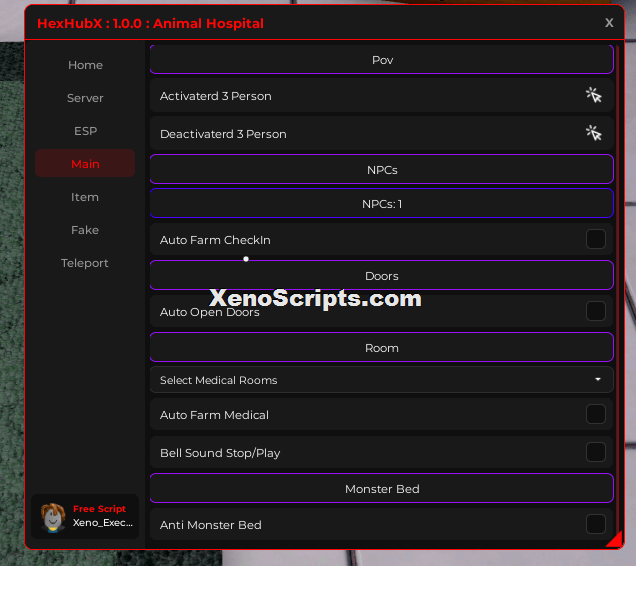Switch to the Teleport tab

[85, 263]
